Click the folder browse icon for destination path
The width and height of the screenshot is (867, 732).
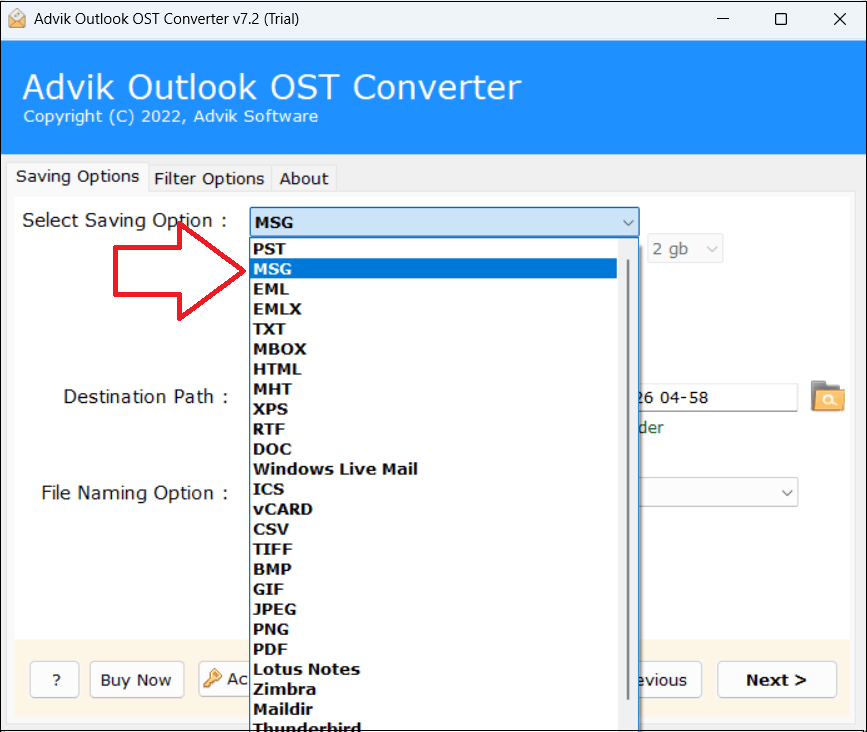point(827,397)
